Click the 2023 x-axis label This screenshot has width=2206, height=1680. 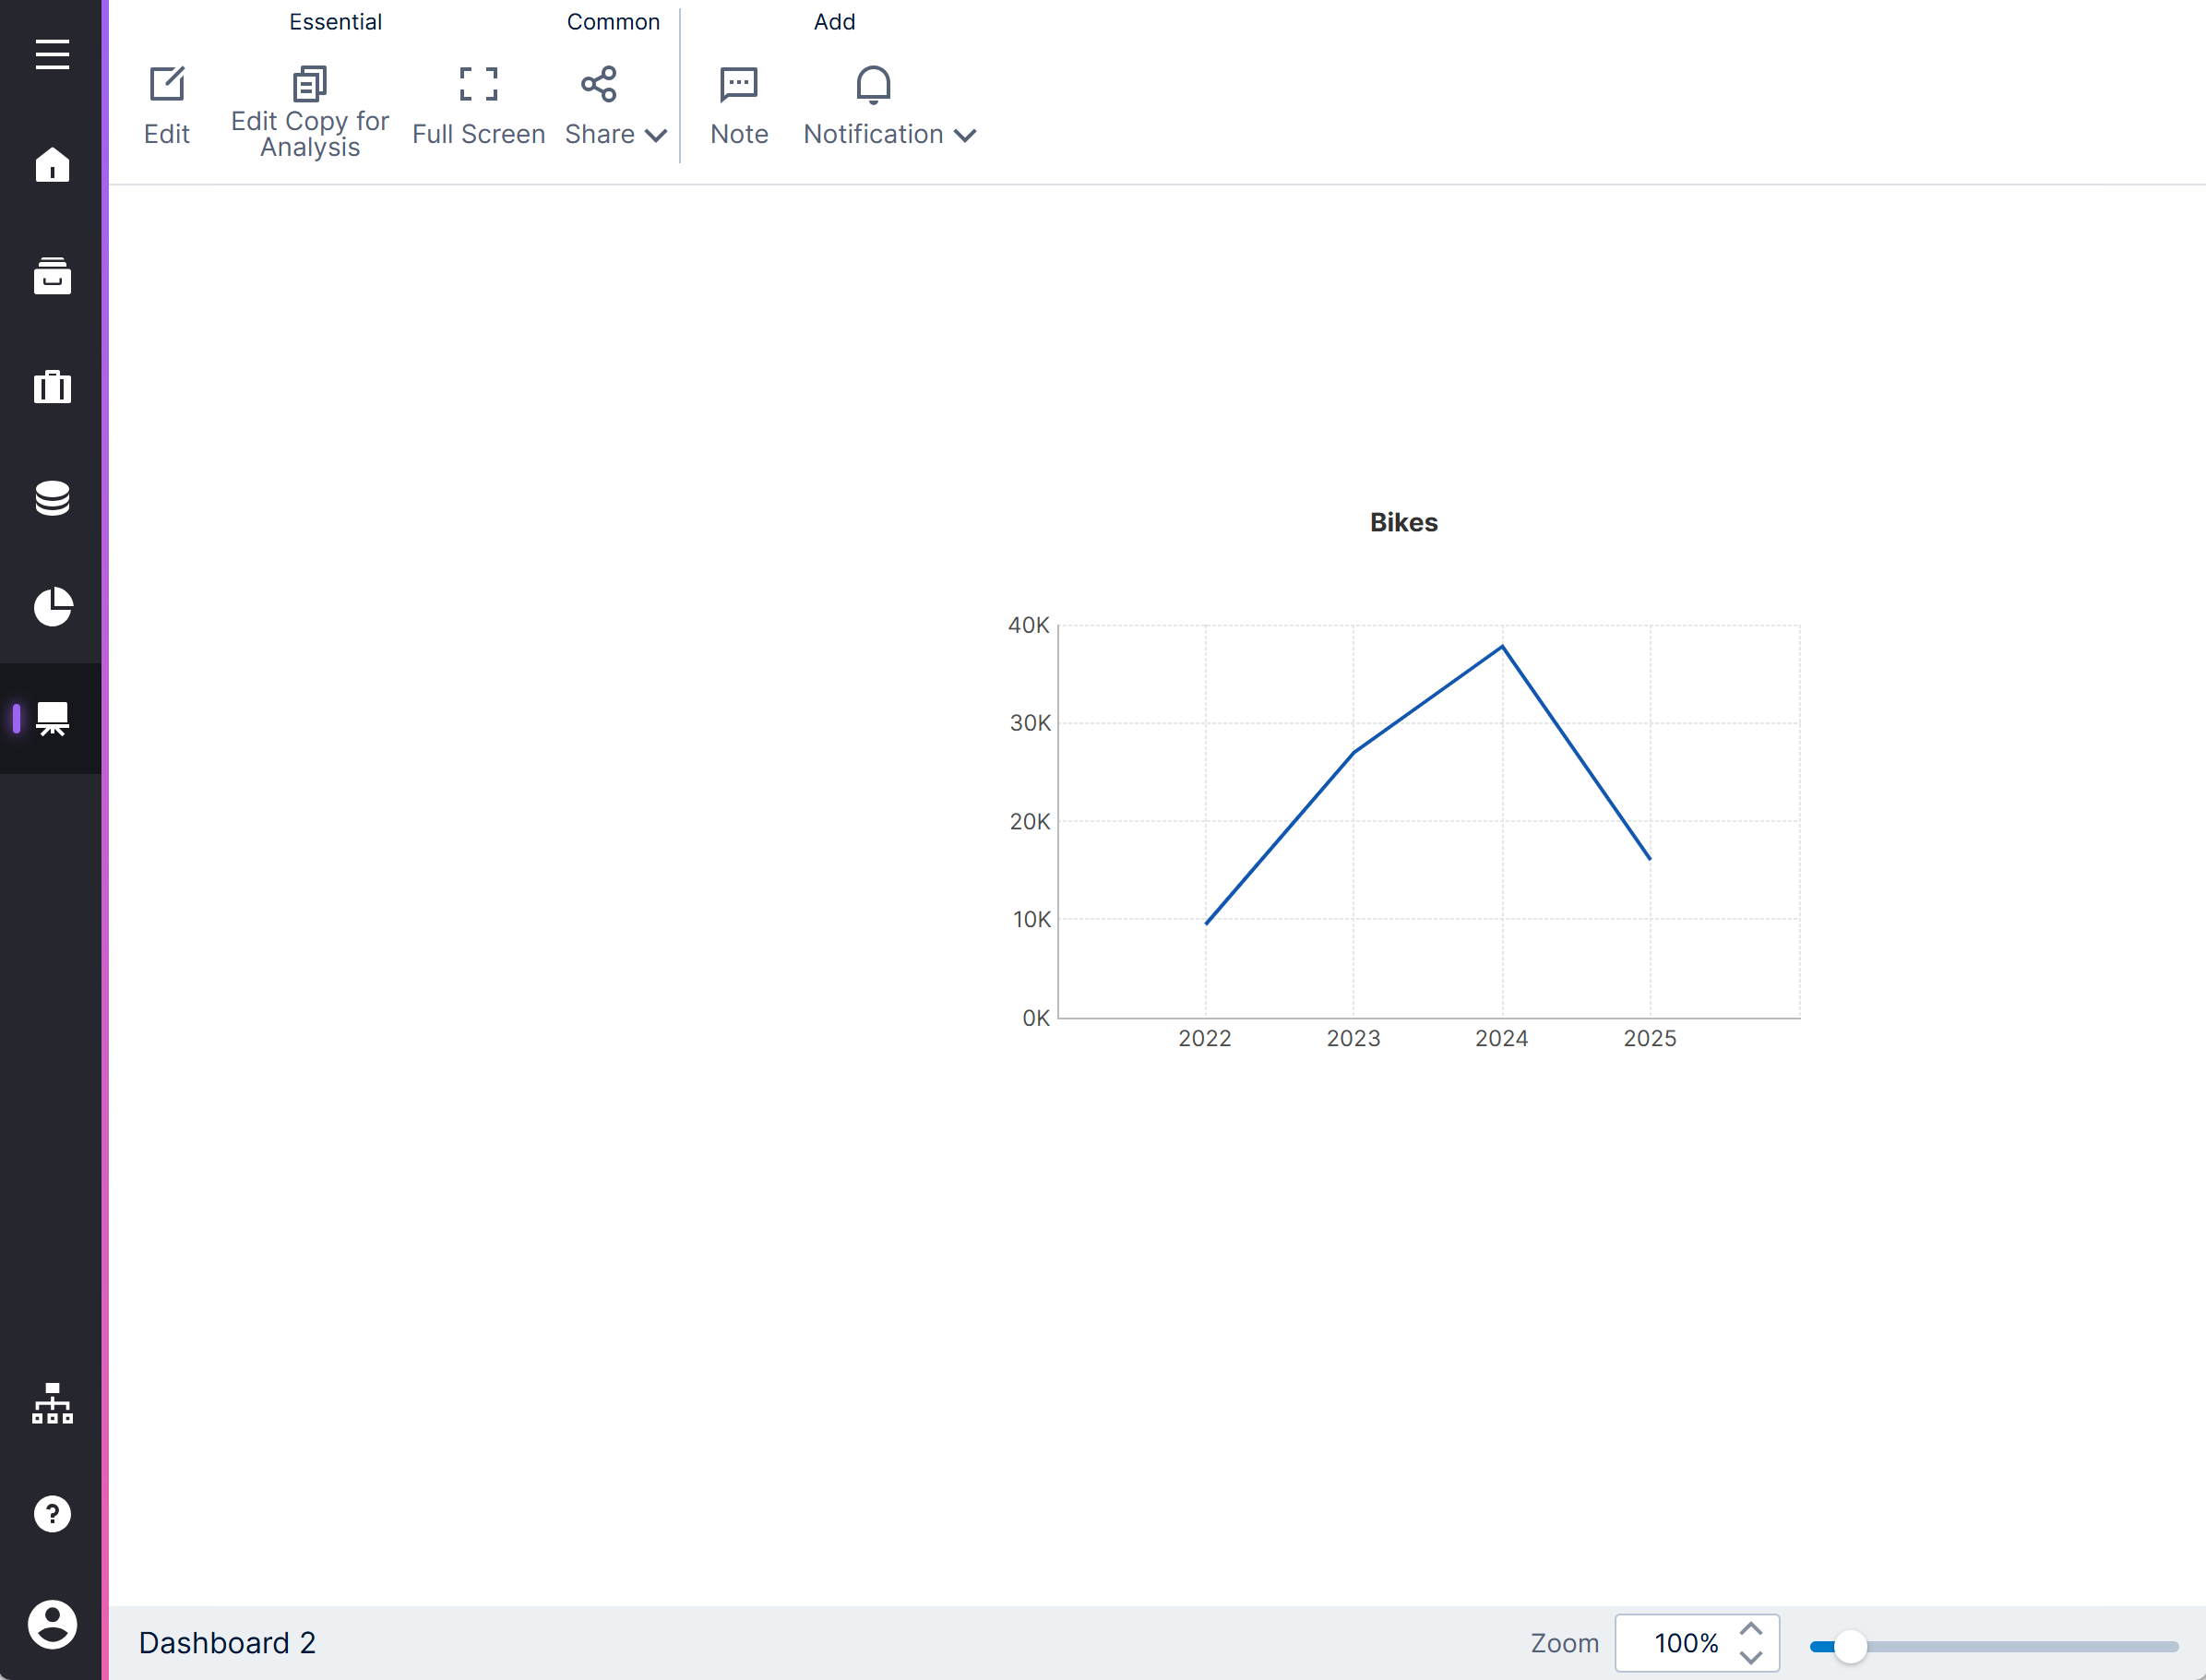pyautogui.click(x=1353, y=1039)
